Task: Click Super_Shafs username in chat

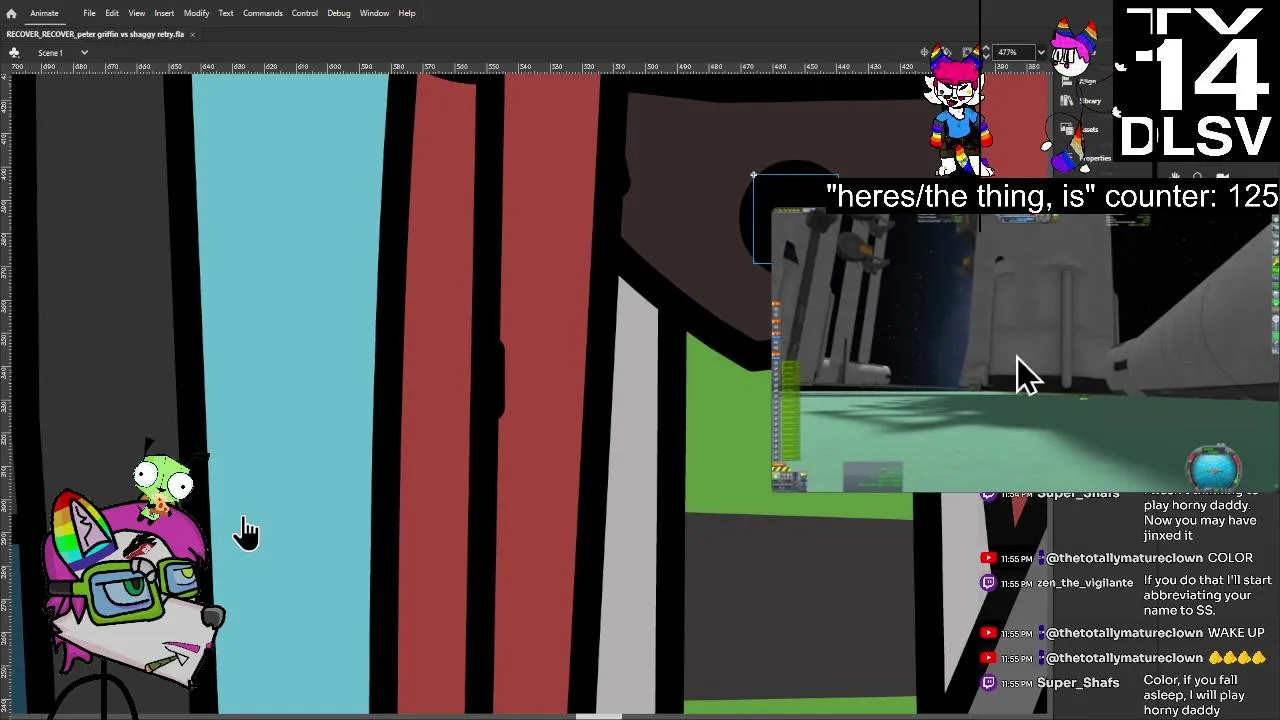Action: 1078,683
